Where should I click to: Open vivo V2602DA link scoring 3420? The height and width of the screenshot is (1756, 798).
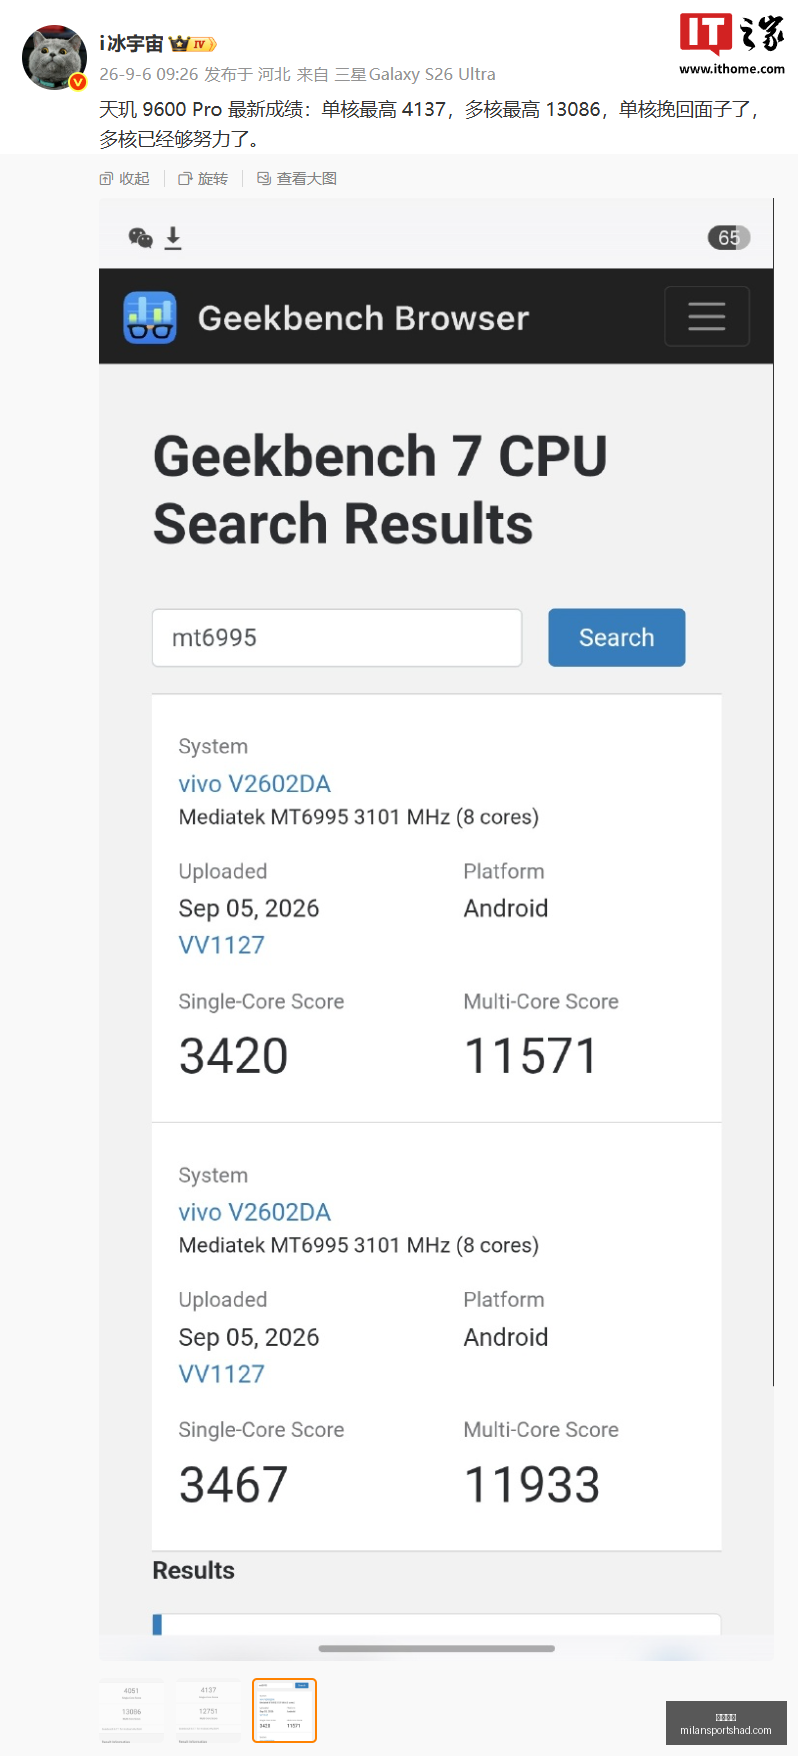click(x=254, y=783)
